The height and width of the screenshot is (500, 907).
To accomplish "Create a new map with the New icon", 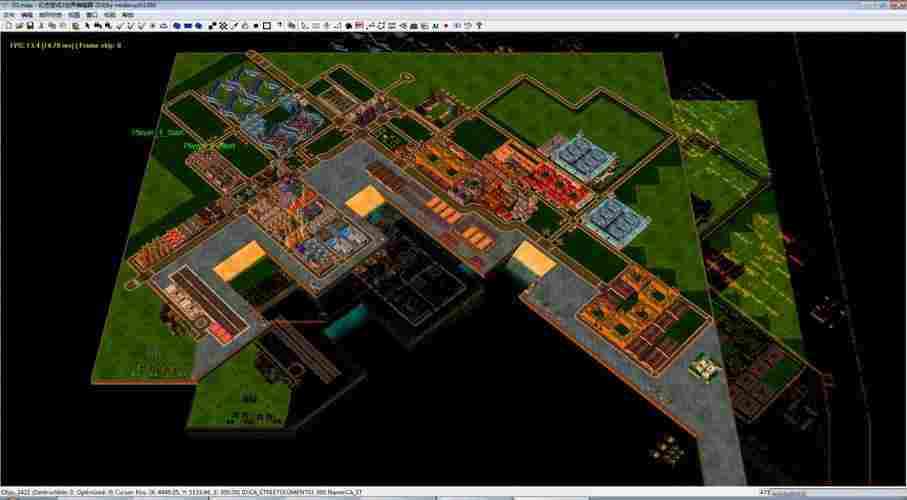I will (x=9, y=25).
